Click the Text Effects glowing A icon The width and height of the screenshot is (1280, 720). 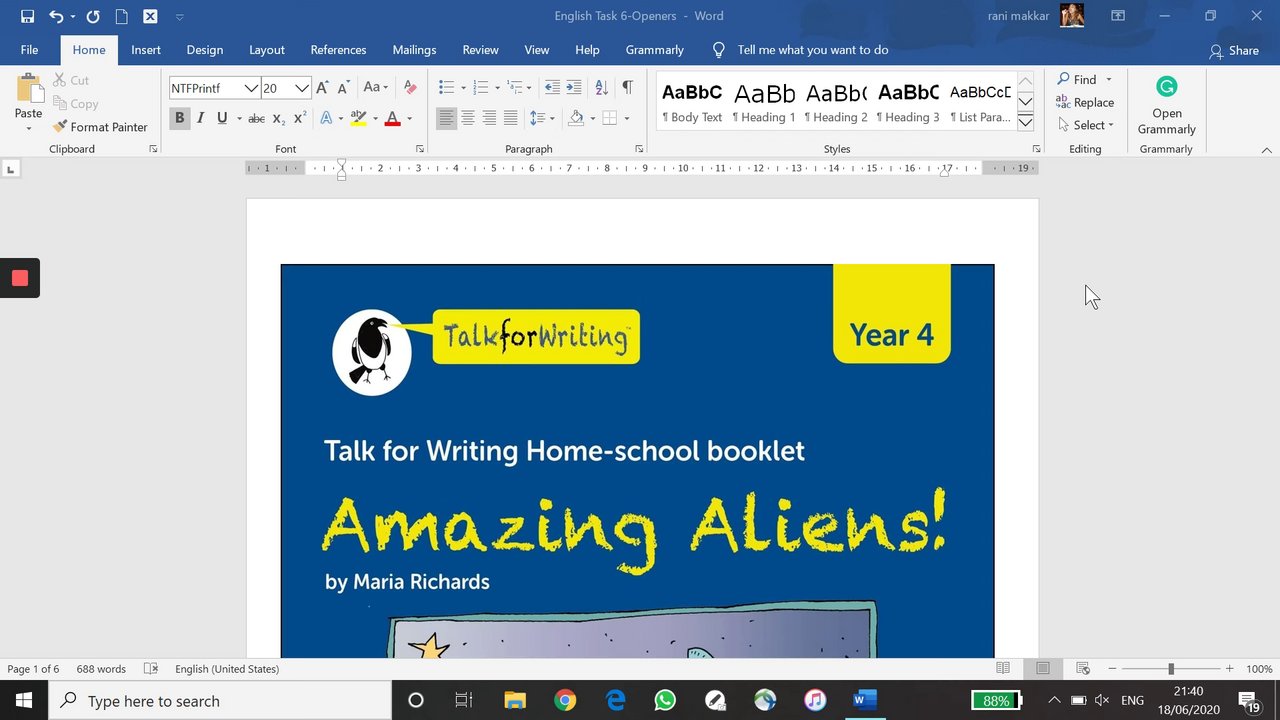326,118
